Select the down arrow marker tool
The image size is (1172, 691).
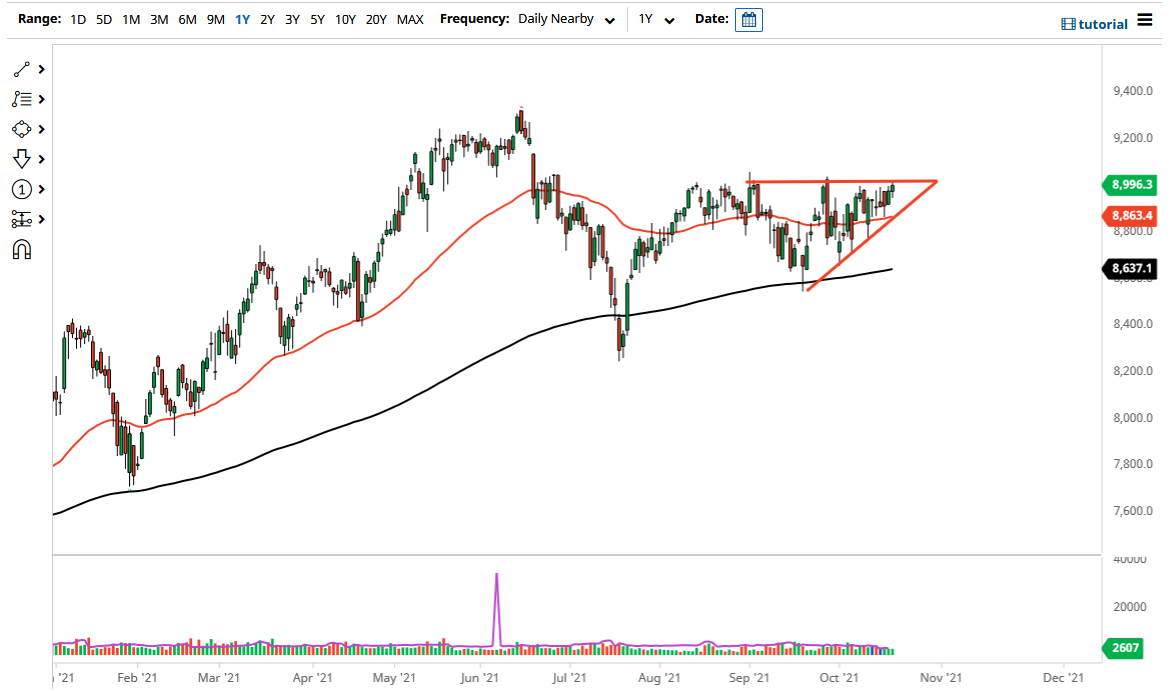21,159
